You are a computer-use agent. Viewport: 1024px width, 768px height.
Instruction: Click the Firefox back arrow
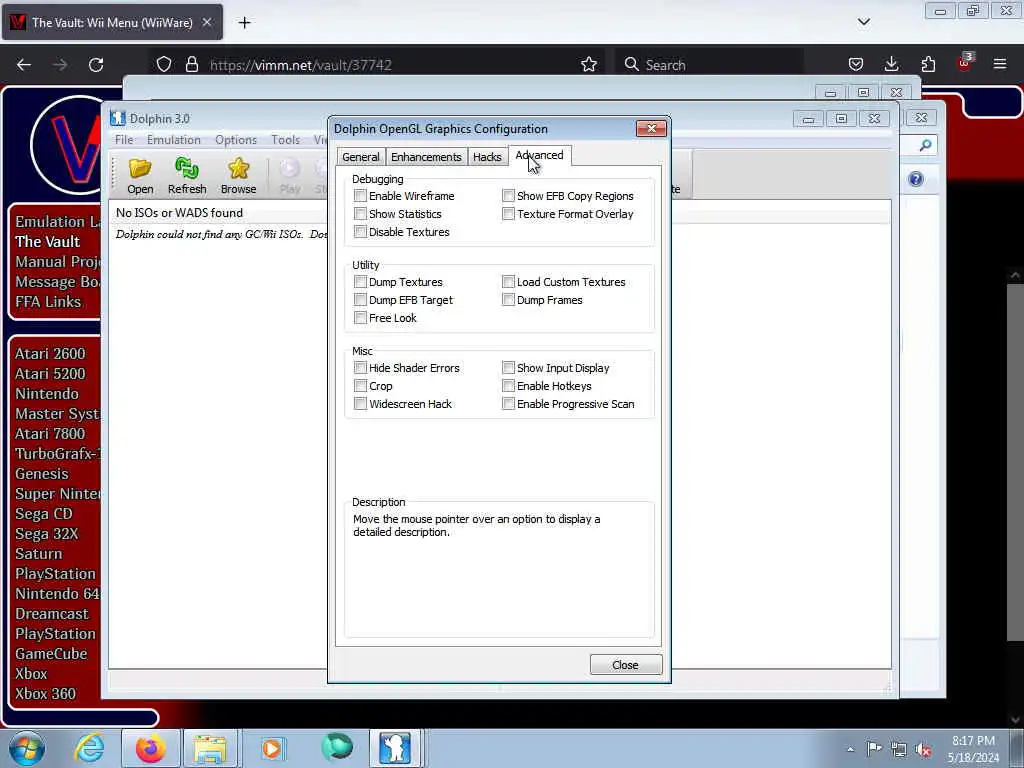coord(24,65)
